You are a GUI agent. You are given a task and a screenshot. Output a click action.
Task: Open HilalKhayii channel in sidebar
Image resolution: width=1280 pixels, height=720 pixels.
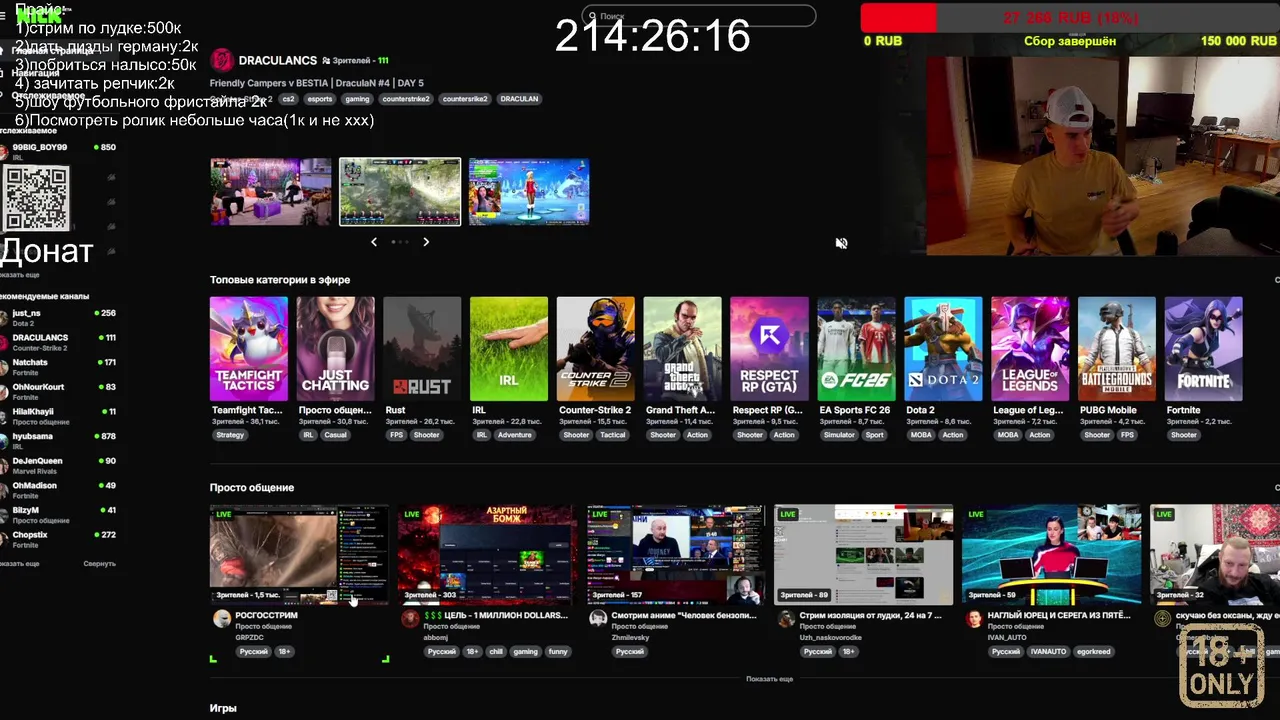58,416
